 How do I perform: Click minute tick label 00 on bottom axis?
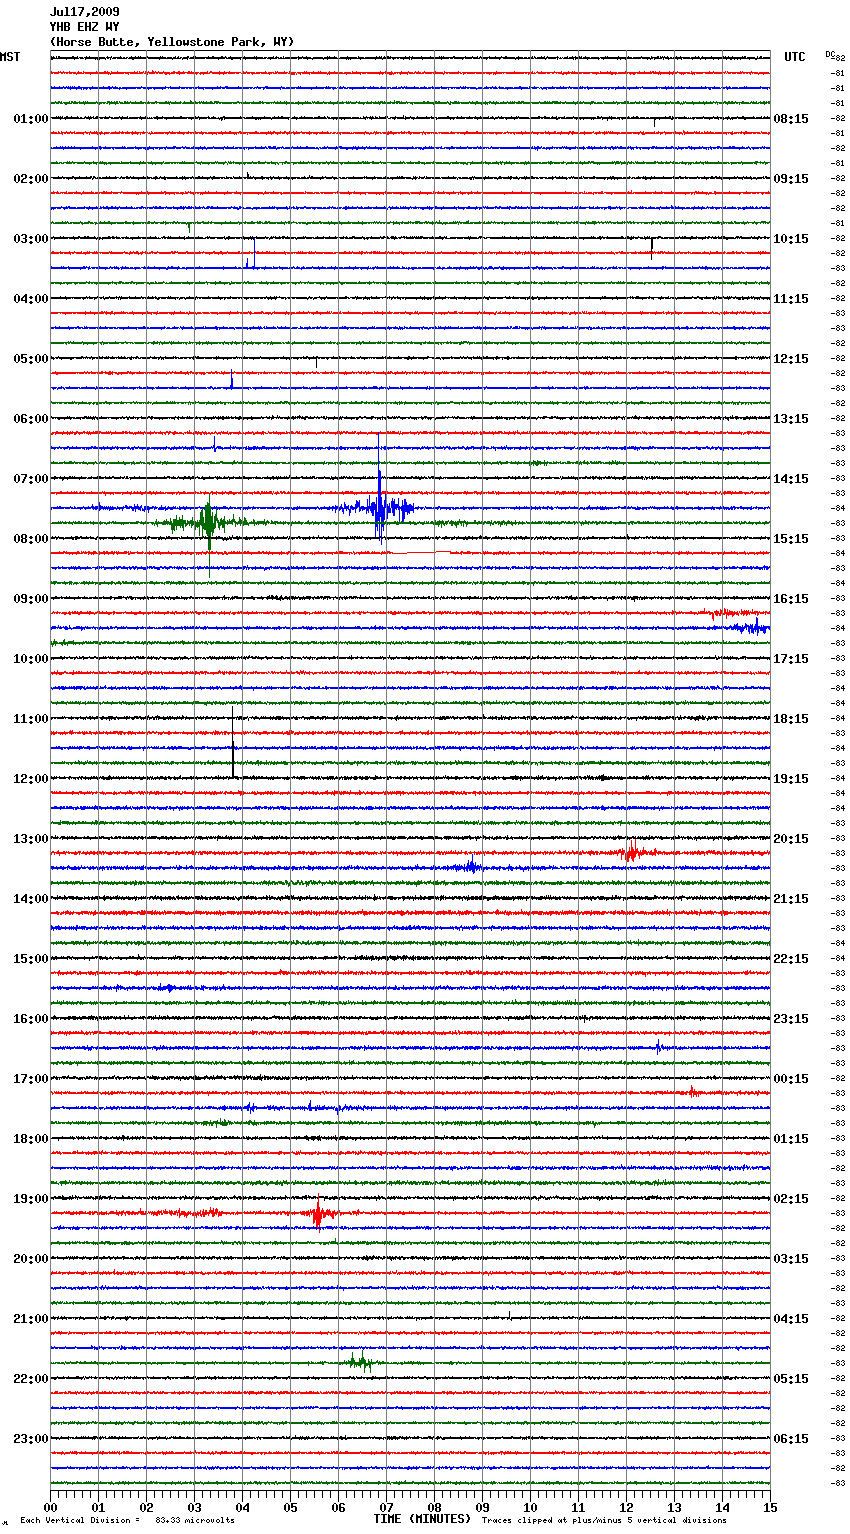(x=50, y=1507)
